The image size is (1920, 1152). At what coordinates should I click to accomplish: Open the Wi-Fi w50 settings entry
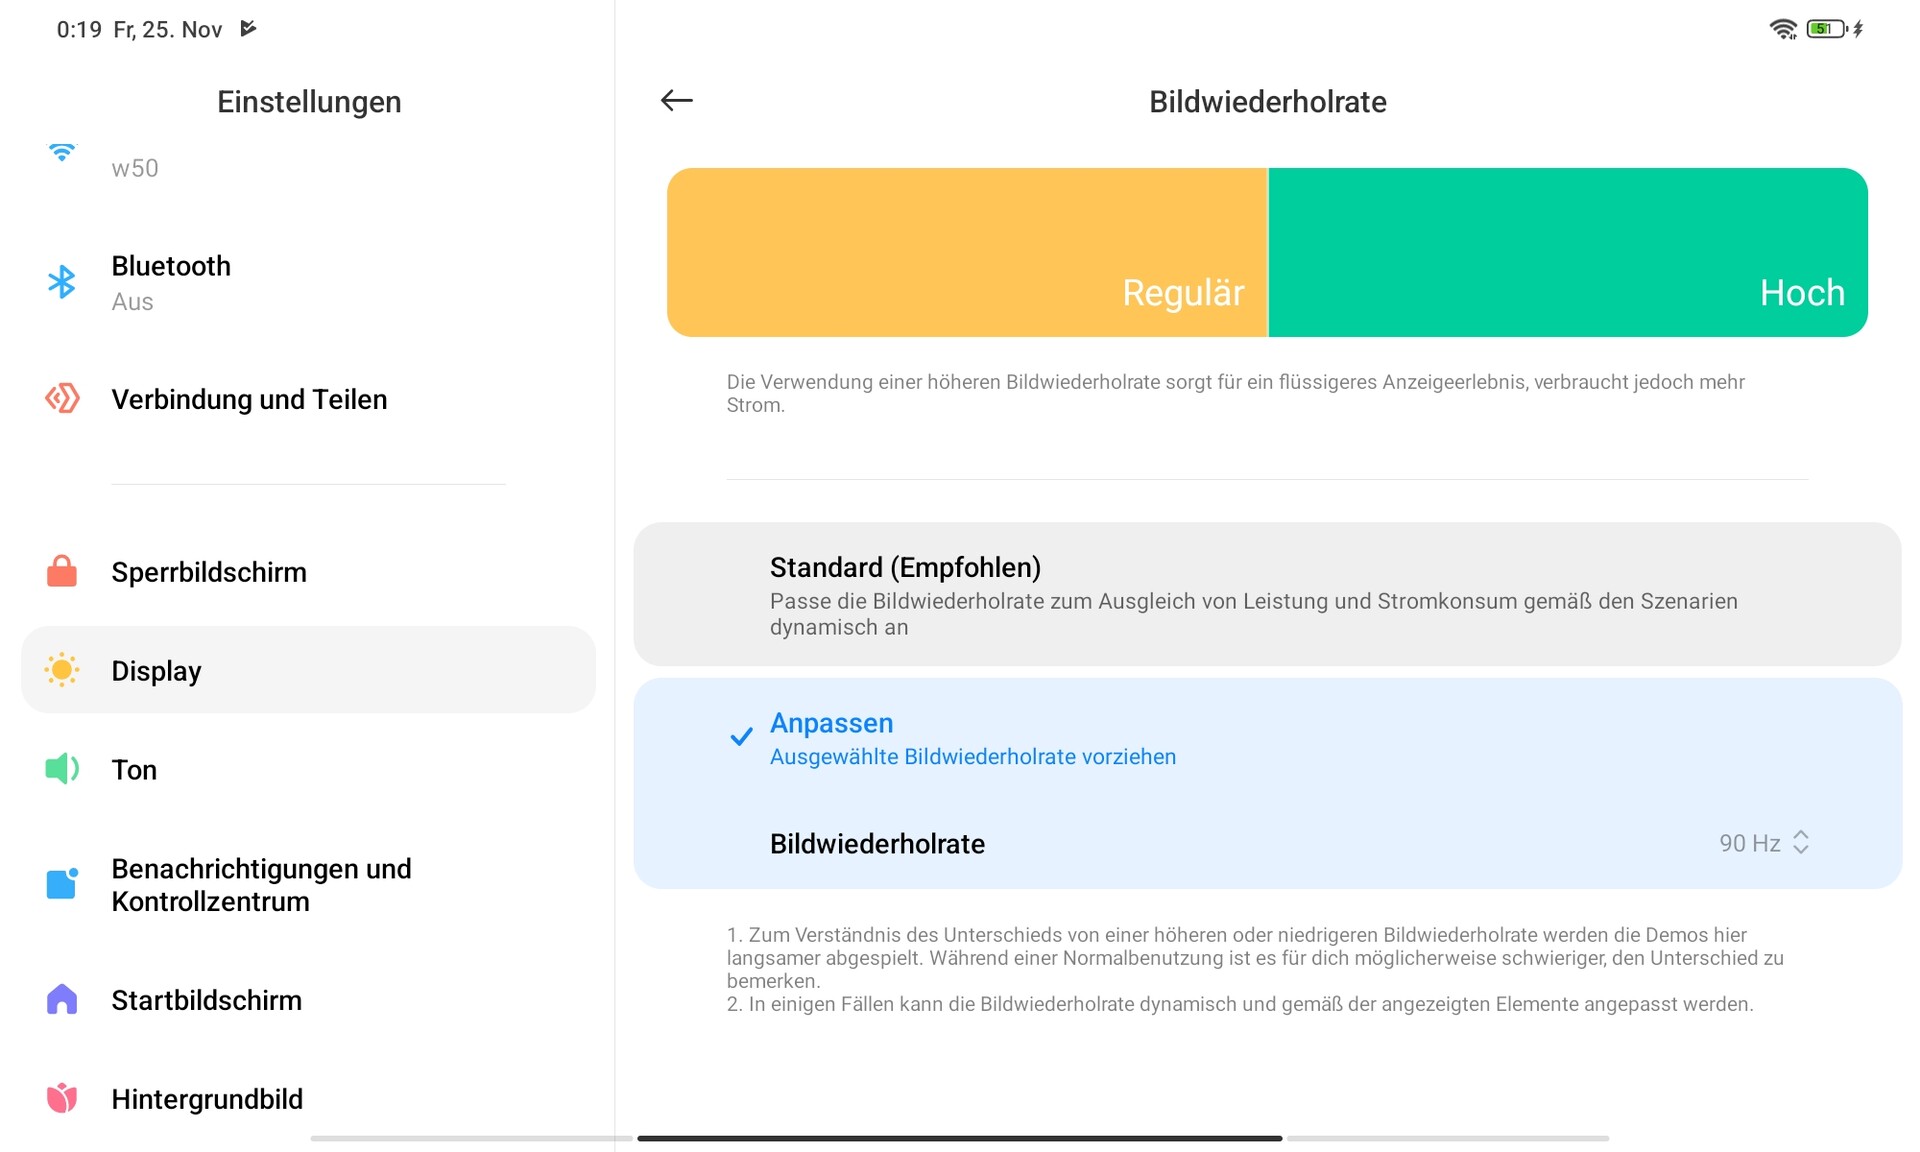click(135, 167)
